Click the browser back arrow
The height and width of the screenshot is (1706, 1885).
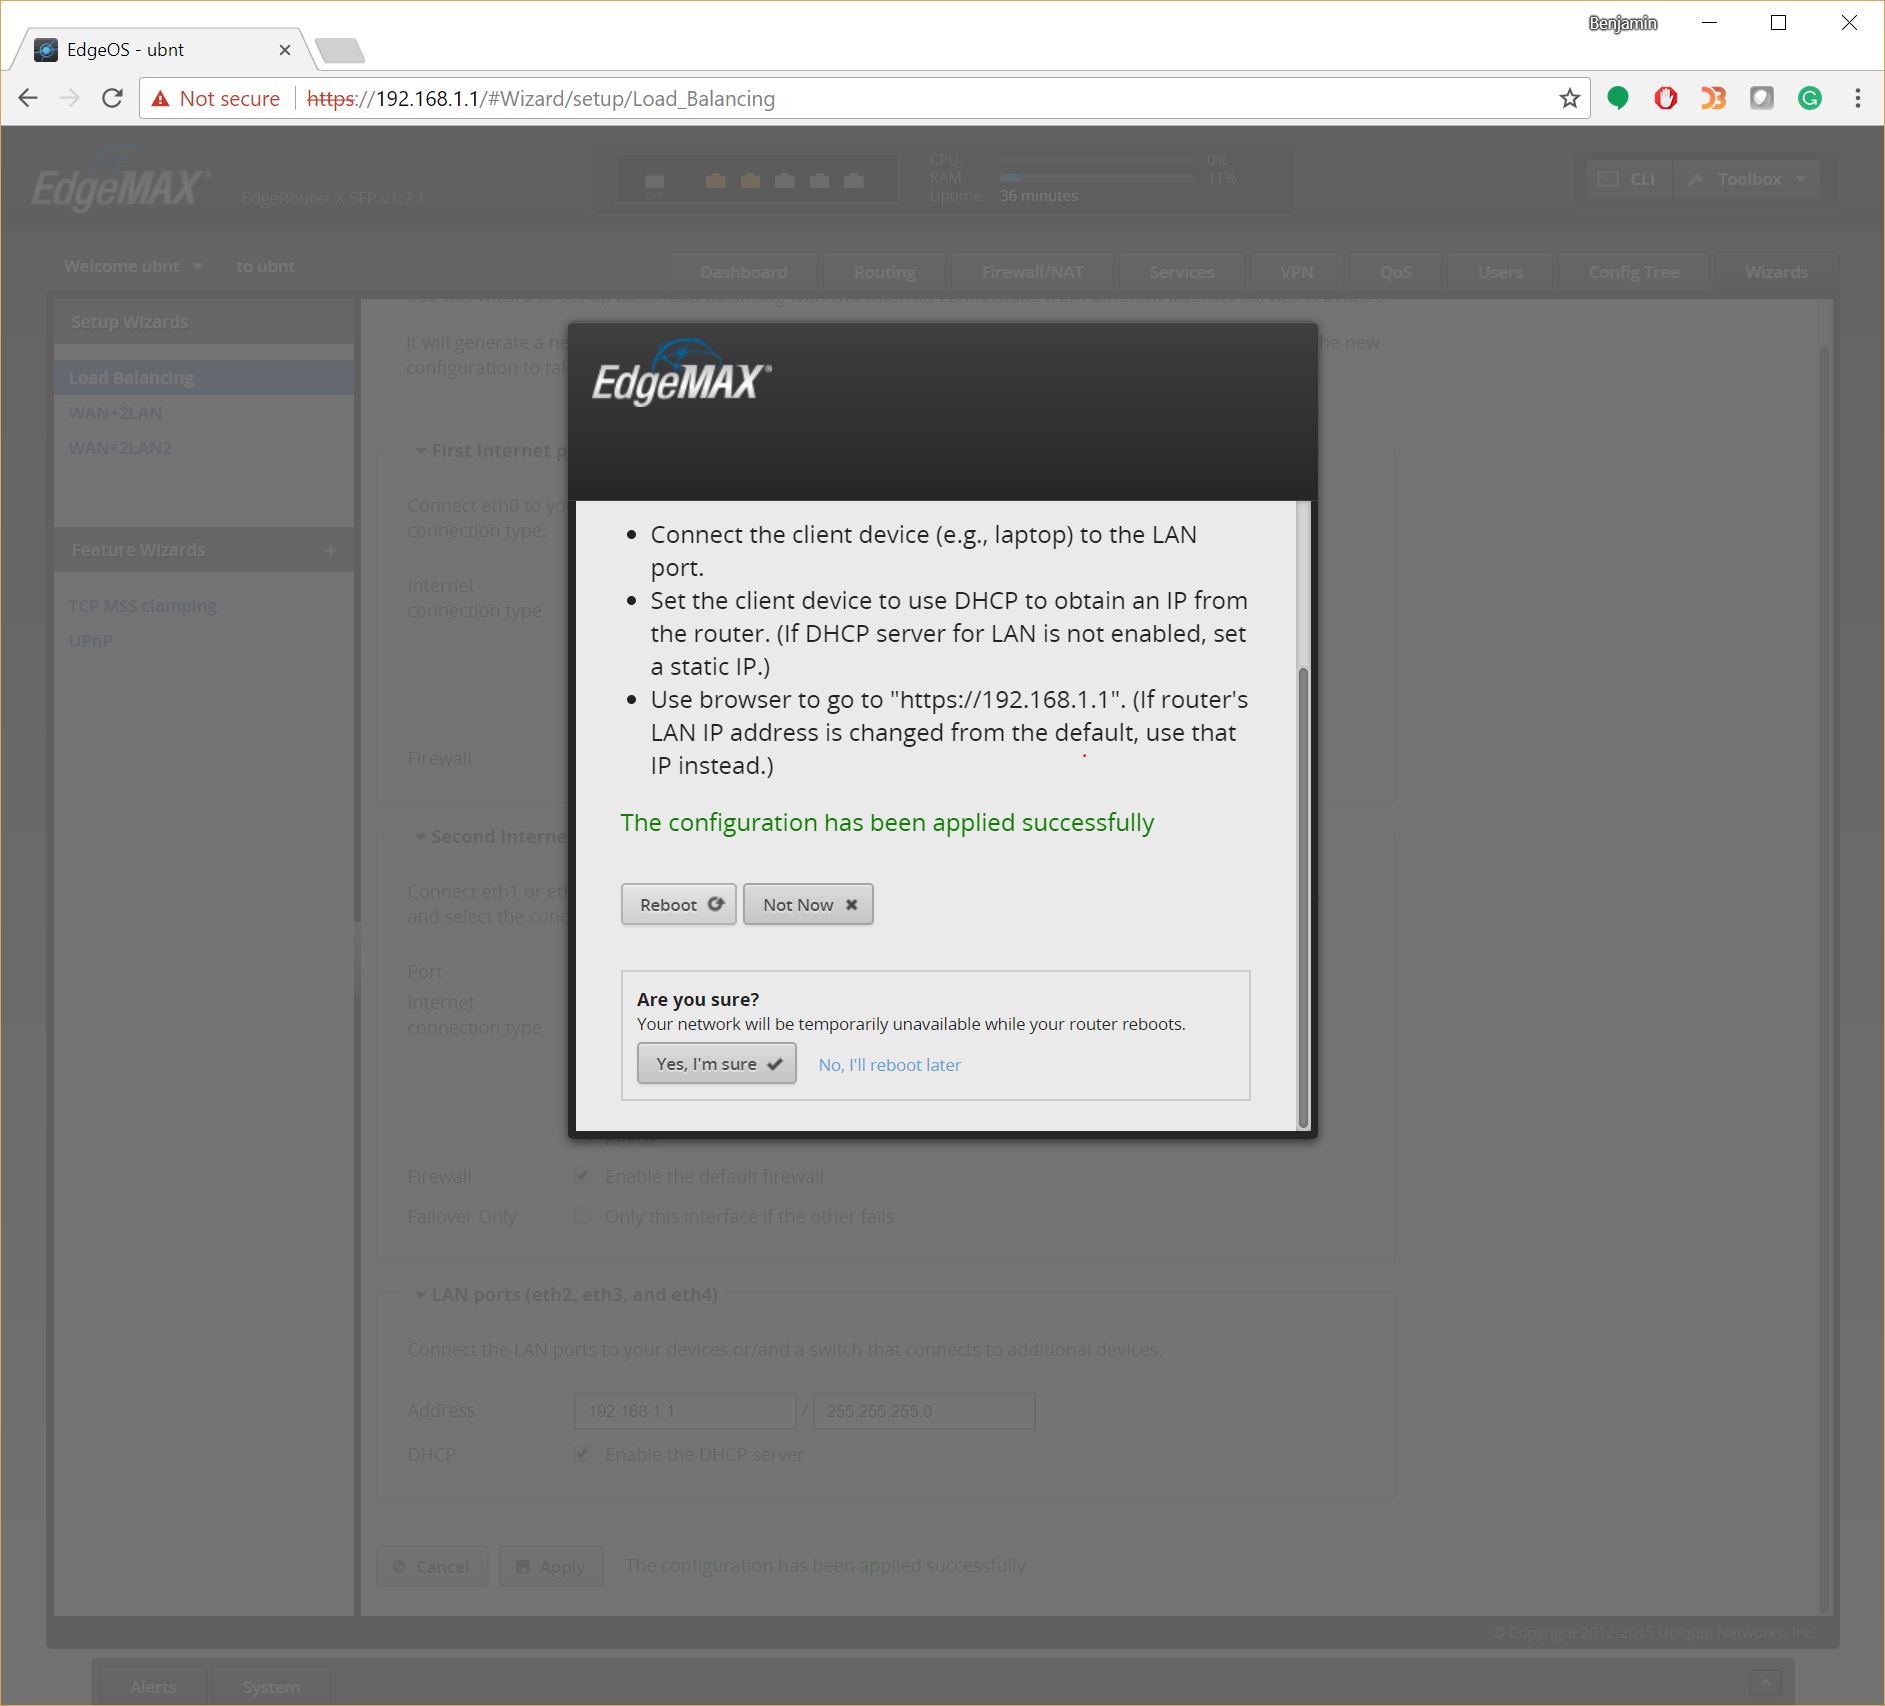pos(28,98)
